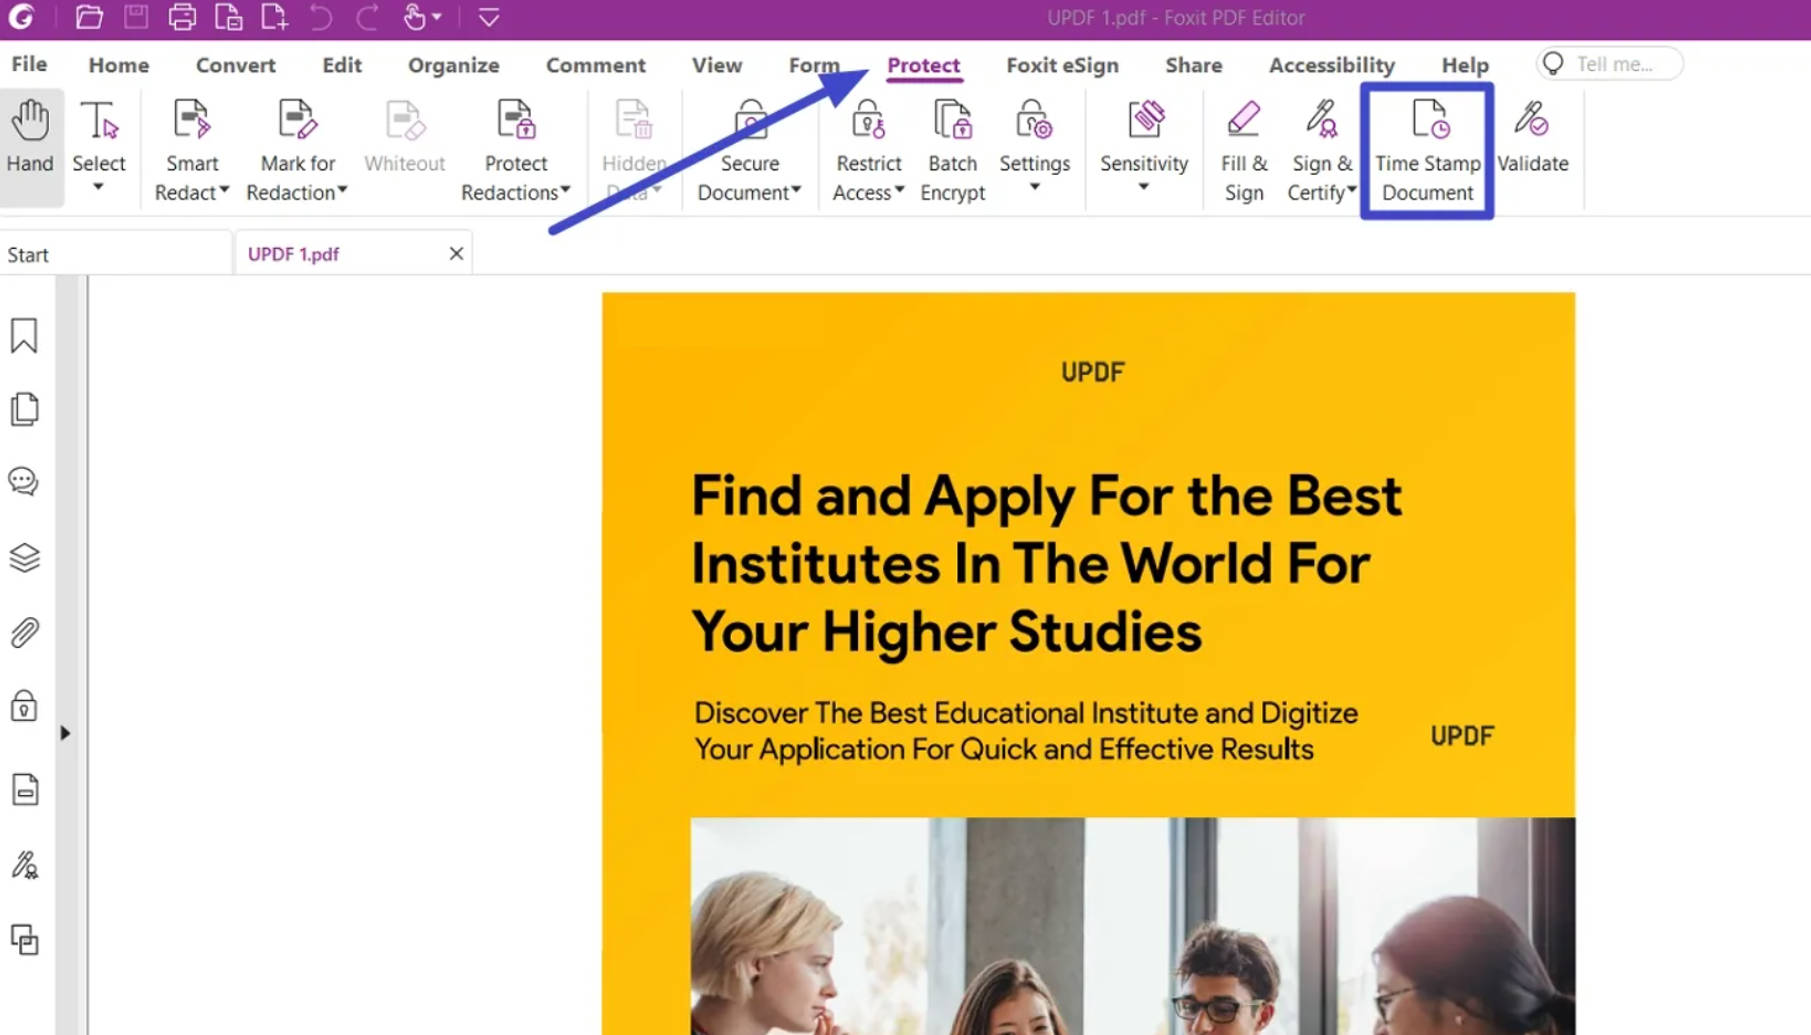Open the Bookmarks panel in sidebar

click(x=24, y=336)
